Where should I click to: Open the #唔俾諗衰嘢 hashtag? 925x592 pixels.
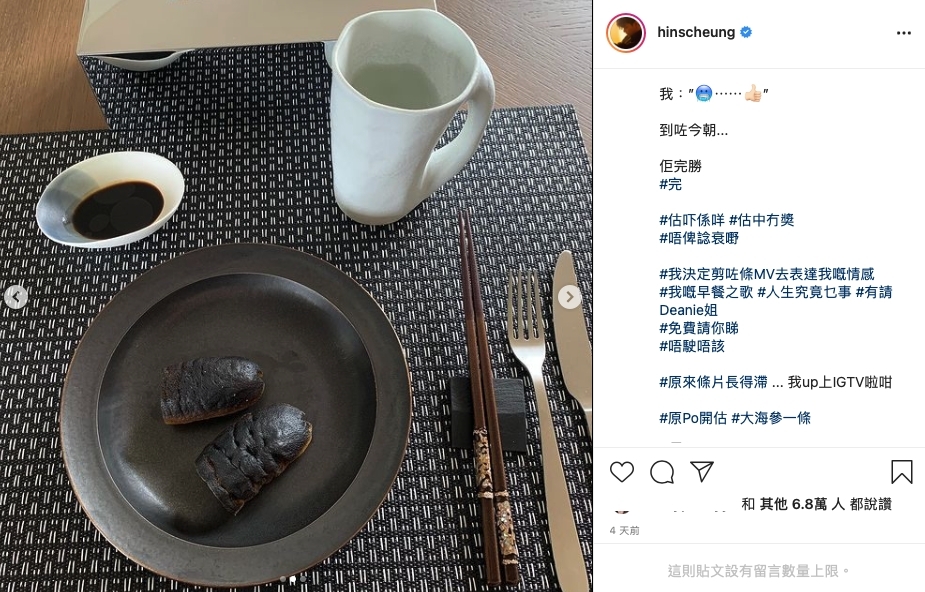click(699, 238)
